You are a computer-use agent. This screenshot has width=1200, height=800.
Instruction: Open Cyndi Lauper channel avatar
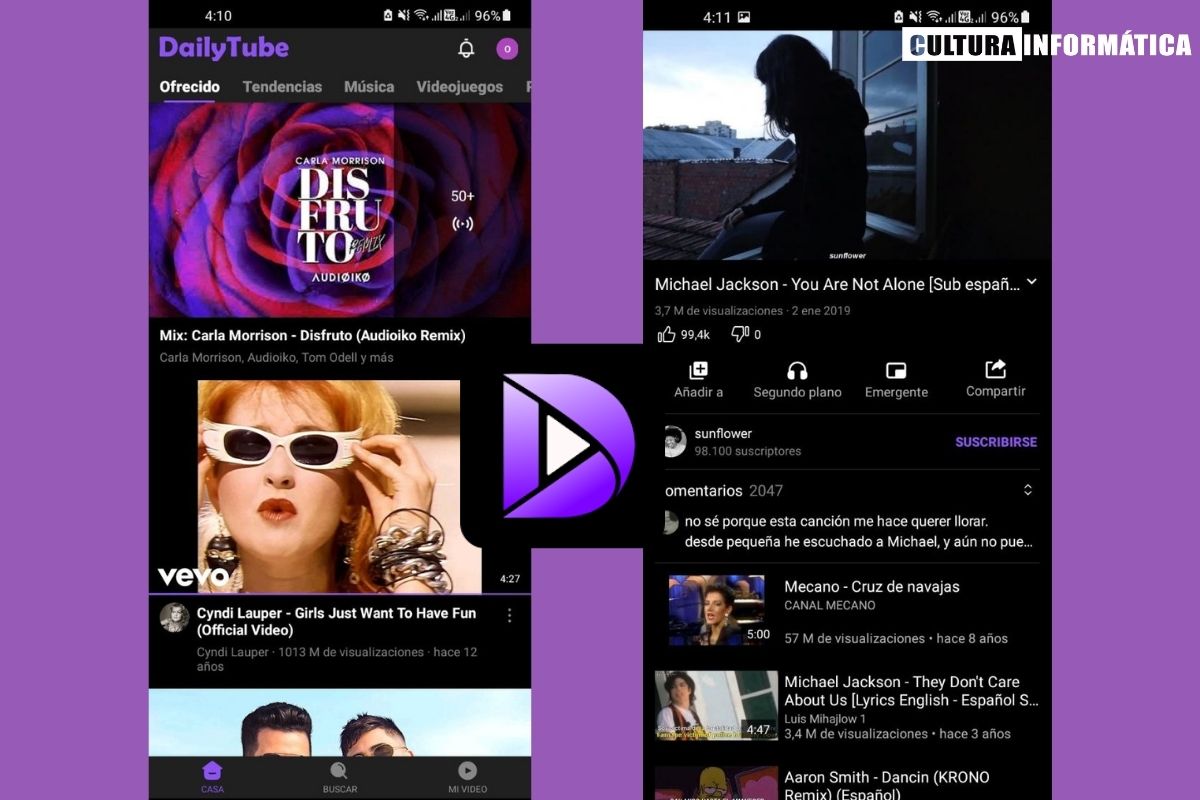(x=174, y=618)
